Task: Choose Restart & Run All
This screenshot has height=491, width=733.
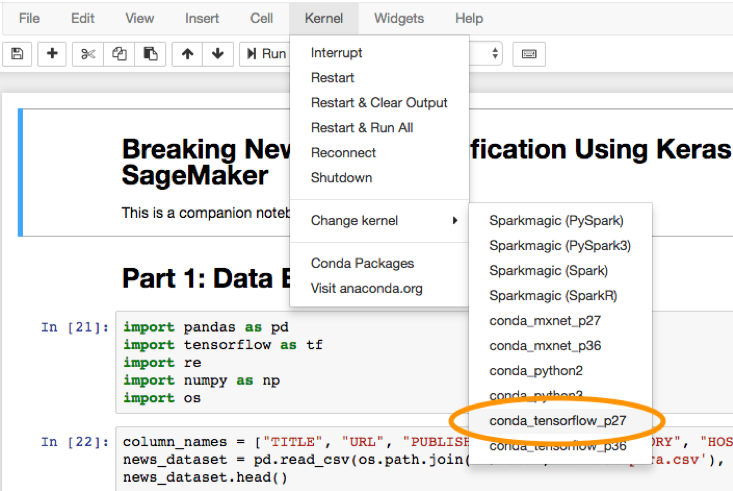Action: 379,128
